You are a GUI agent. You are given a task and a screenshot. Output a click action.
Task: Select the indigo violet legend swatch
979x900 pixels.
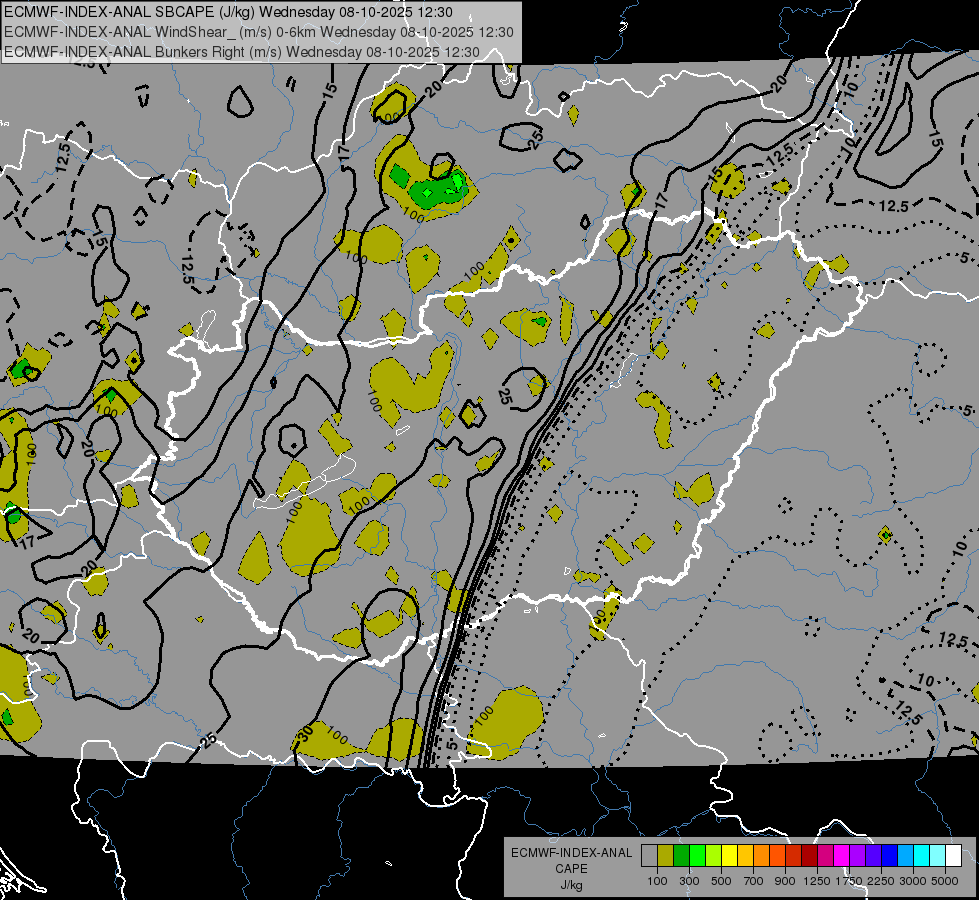(873, 856)
